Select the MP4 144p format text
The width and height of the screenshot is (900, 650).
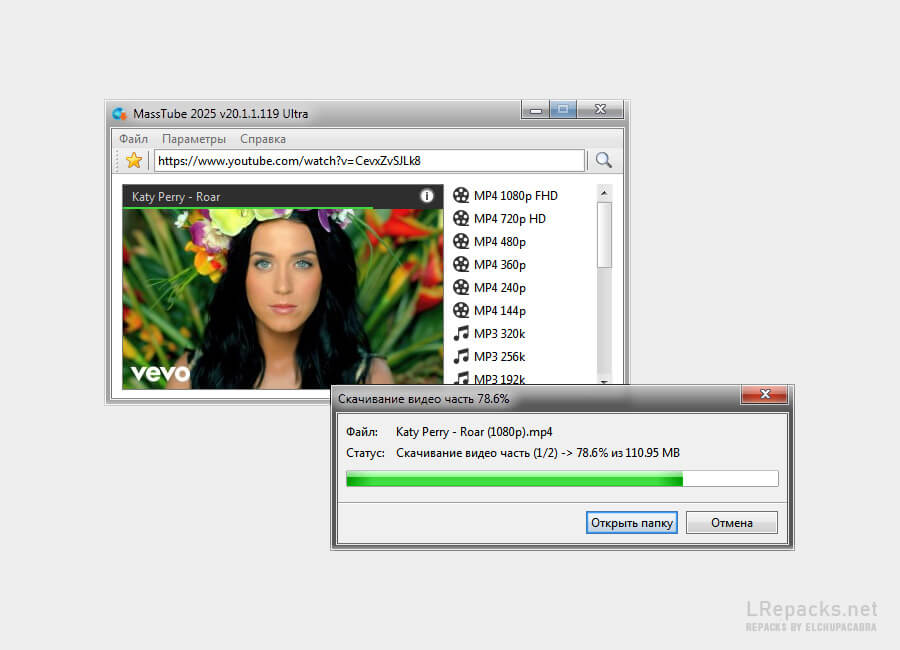(x=500, y=311)
